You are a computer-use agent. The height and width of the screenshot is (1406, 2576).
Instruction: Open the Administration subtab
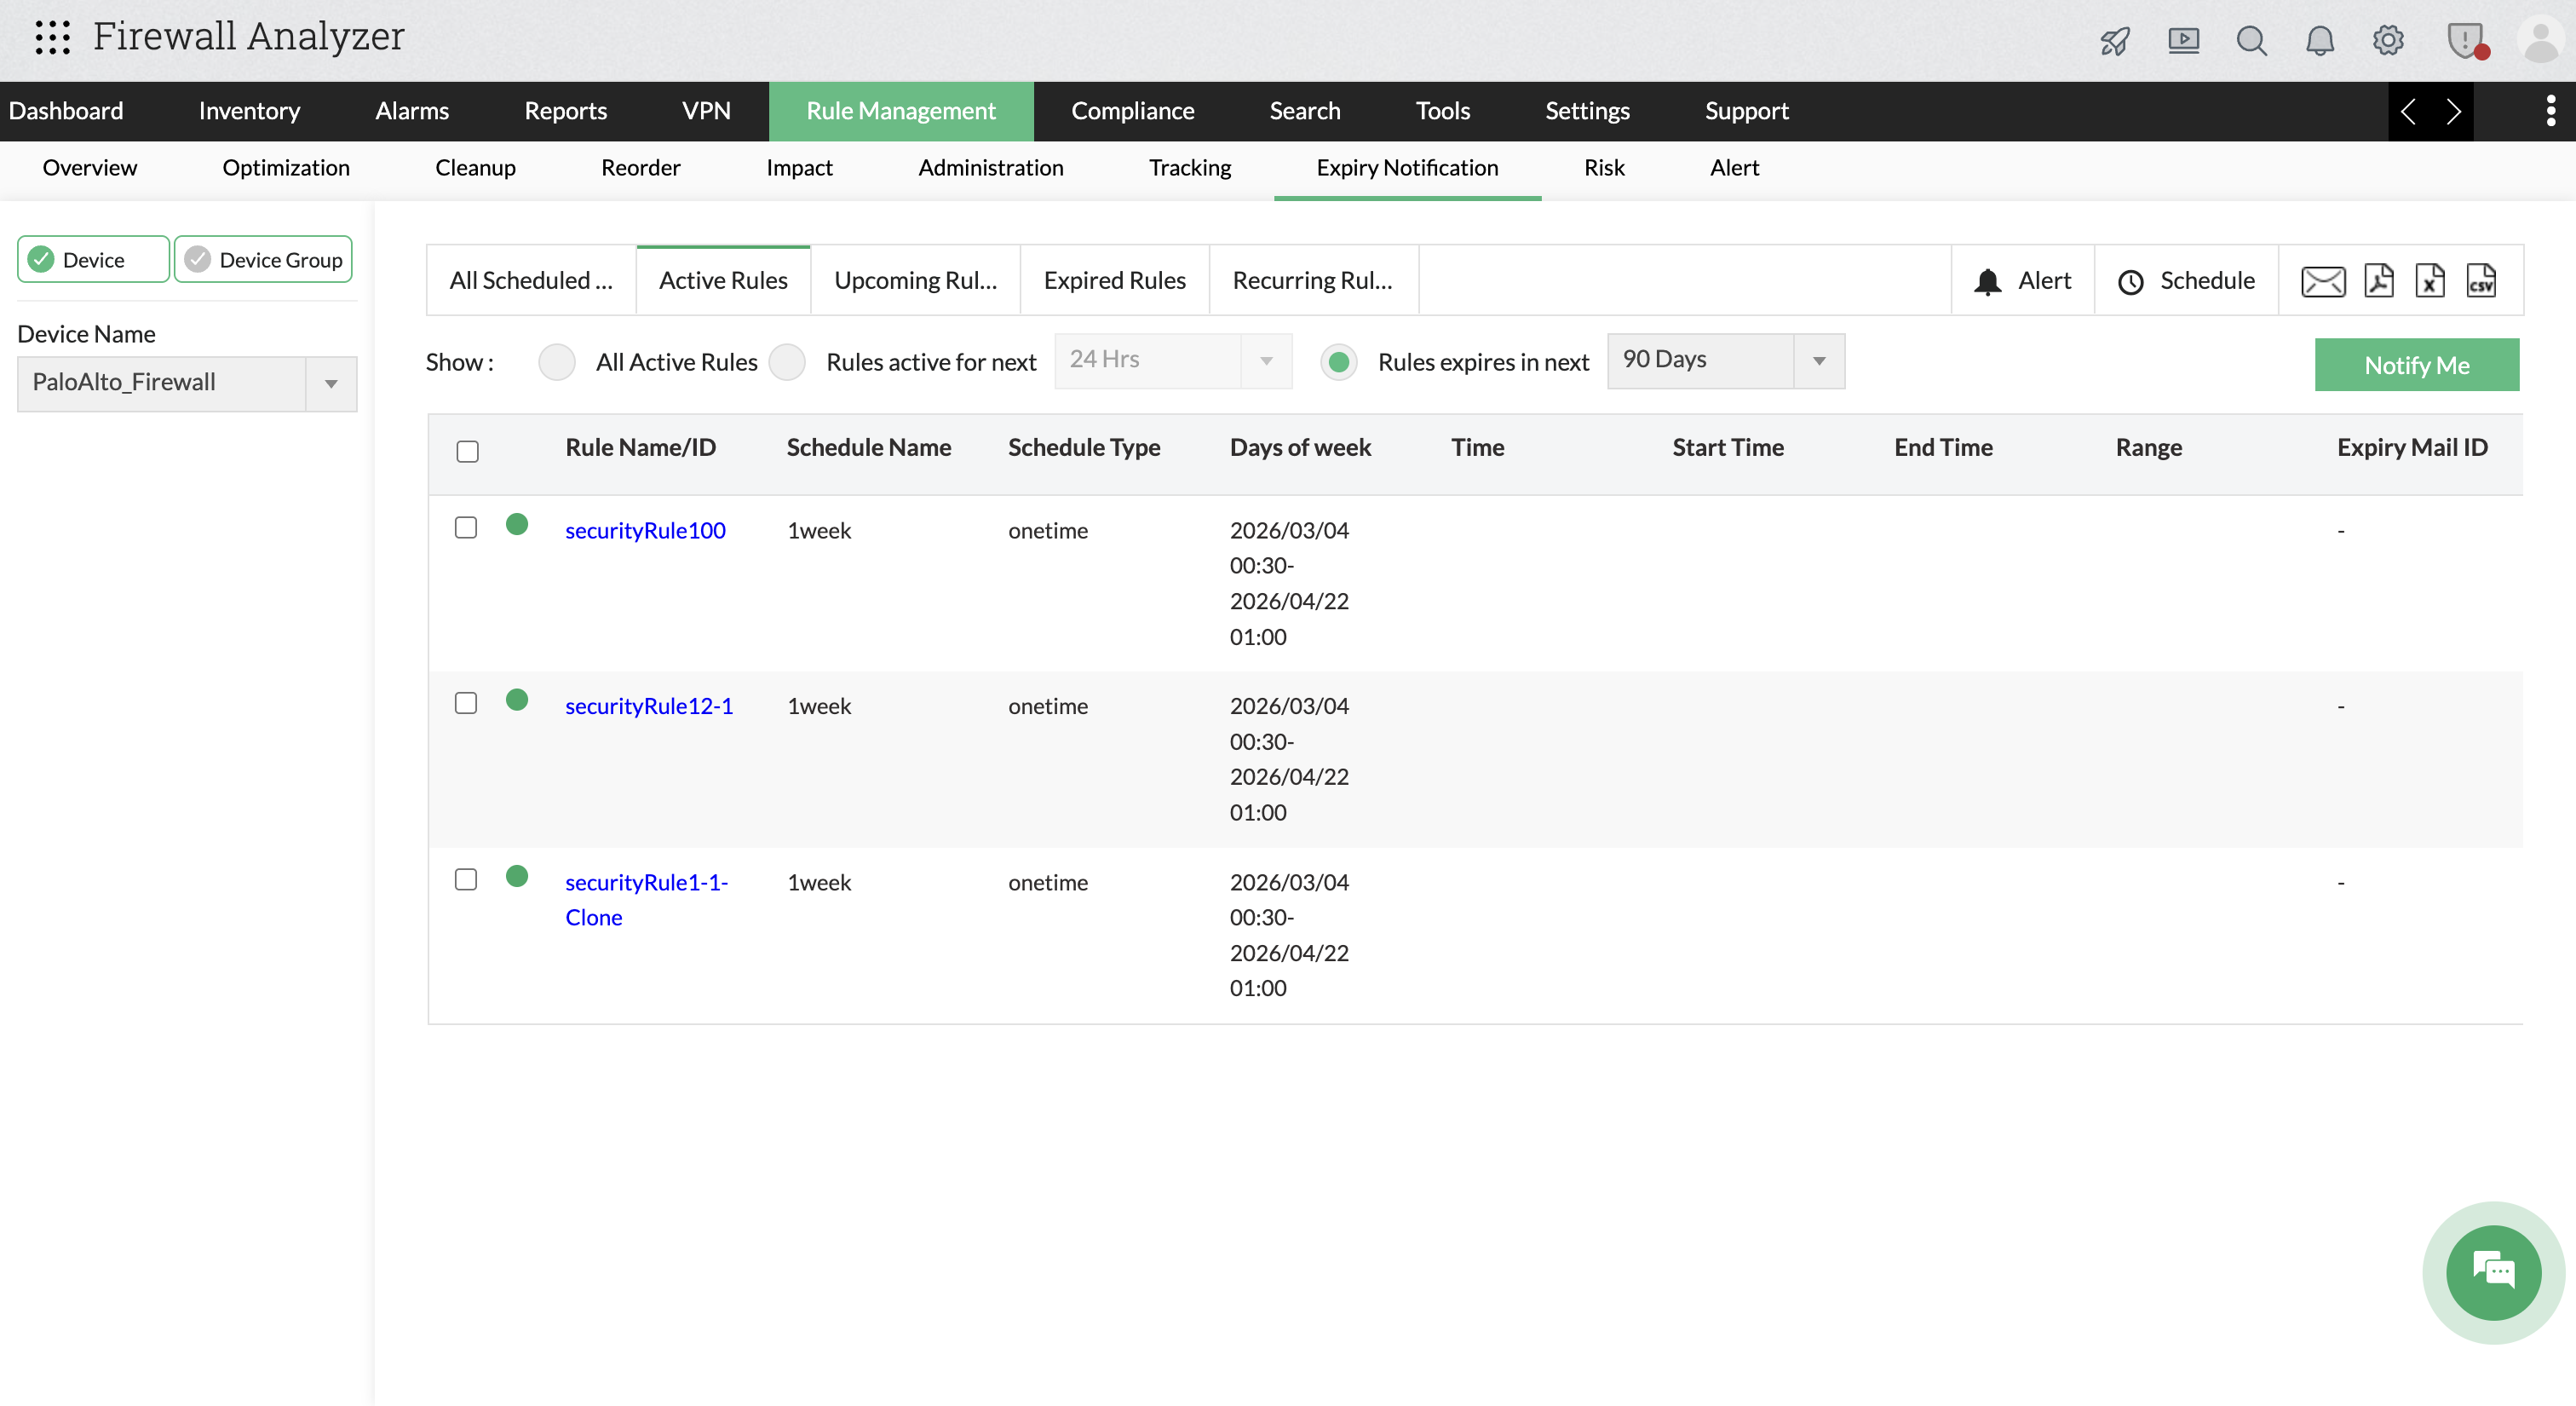pyautogui.click(x=990, y=168)
